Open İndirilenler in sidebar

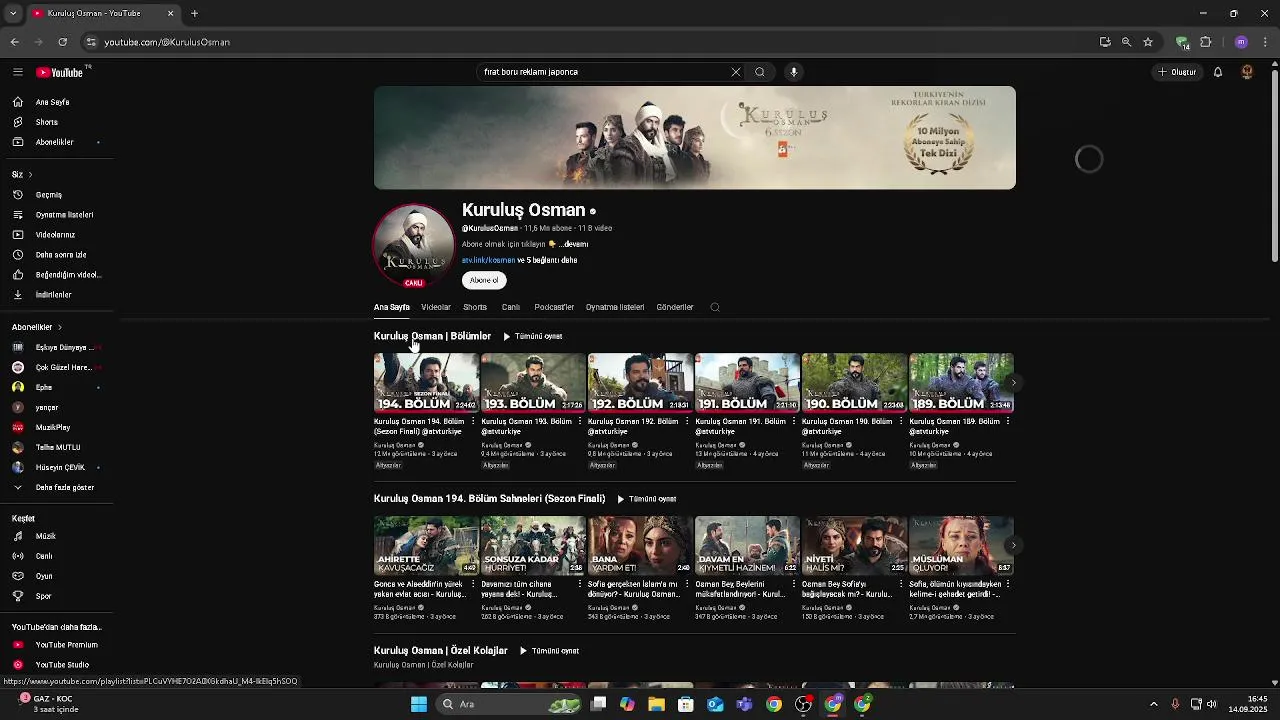(x=56, y=295)
